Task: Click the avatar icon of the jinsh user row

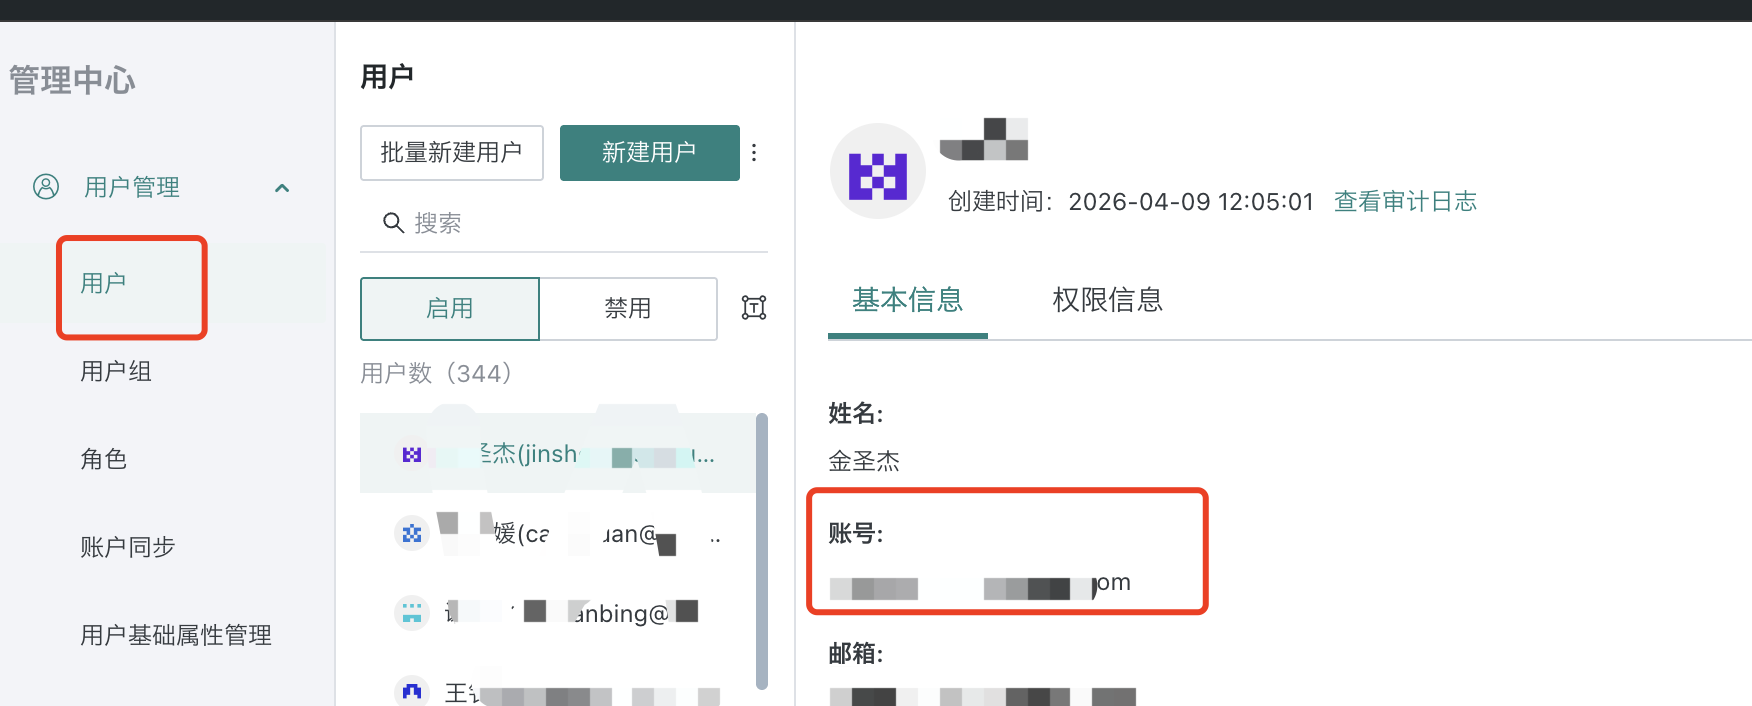Action: (x=412, y=455)
